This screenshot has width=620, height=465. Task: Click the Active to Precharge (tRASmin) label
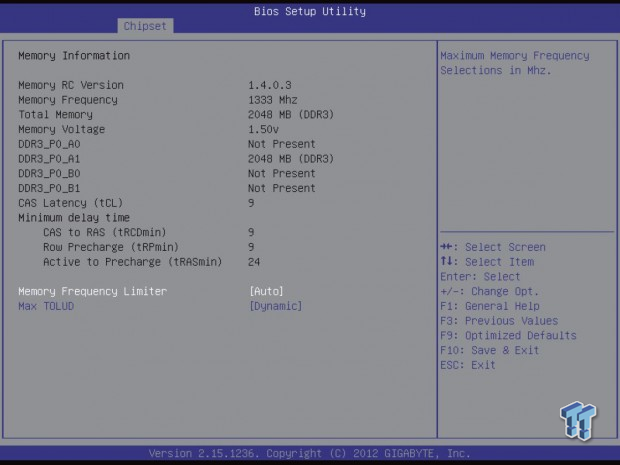pyautogui.click(x=133, y=262)
